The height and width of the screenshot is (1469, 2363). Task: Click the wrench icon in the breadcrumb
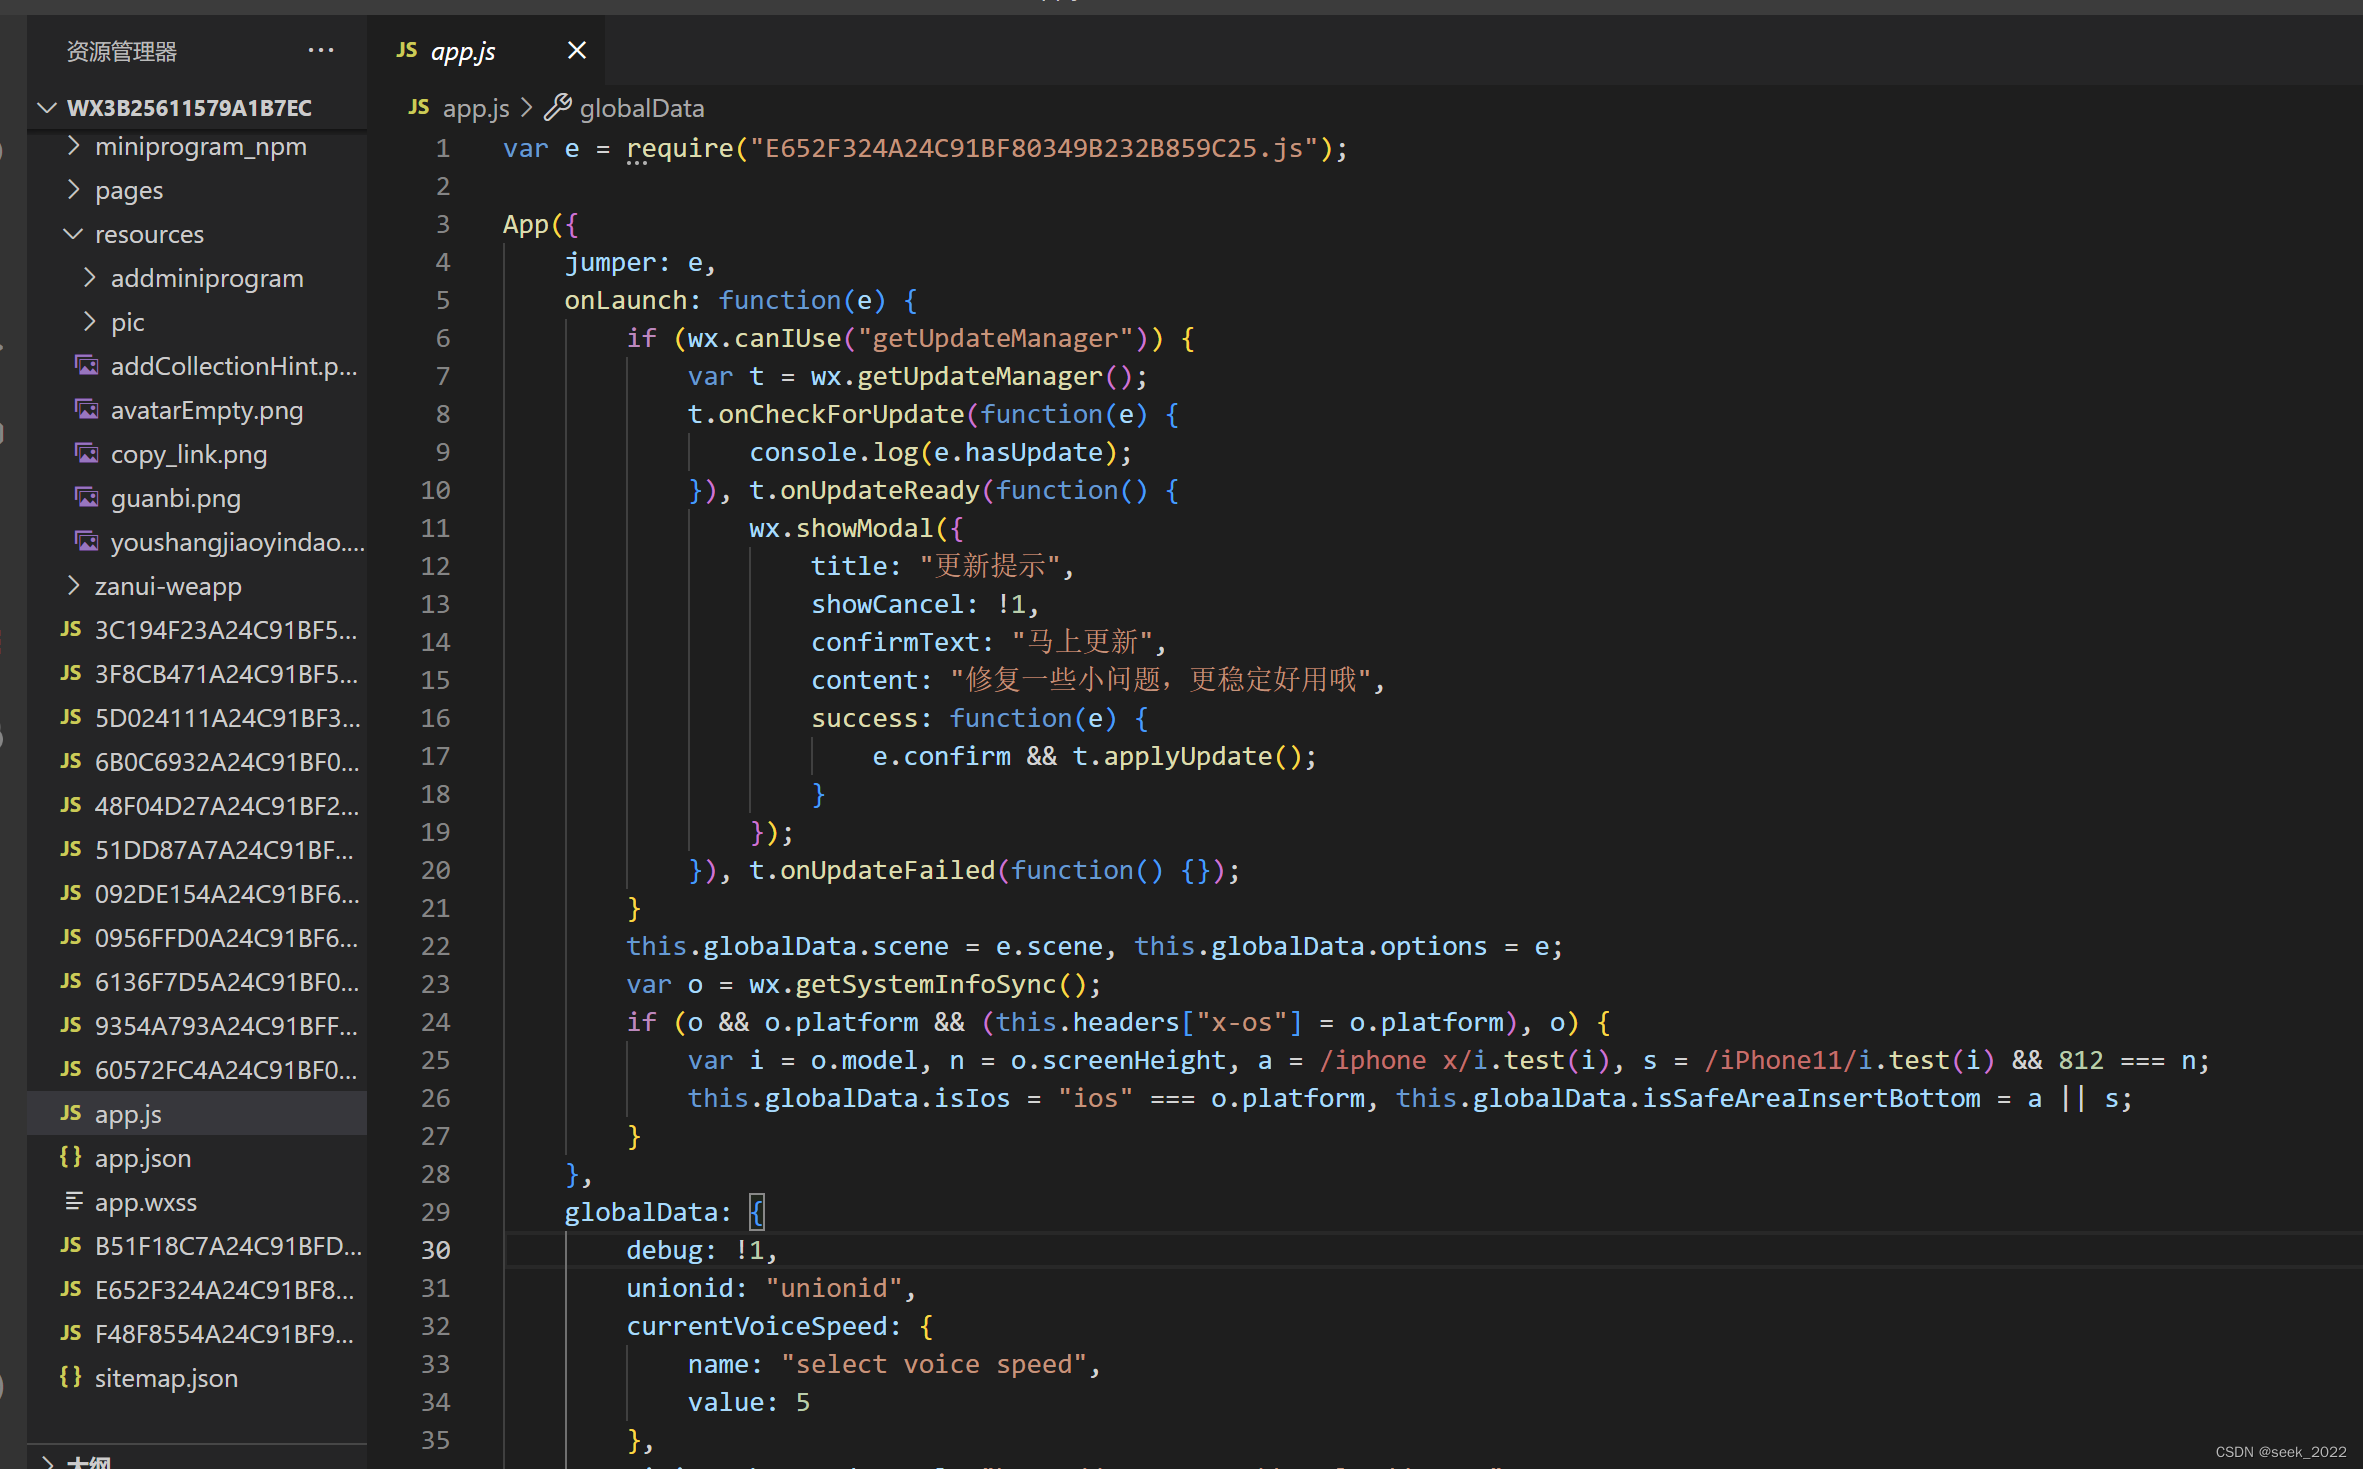point(557,107)
